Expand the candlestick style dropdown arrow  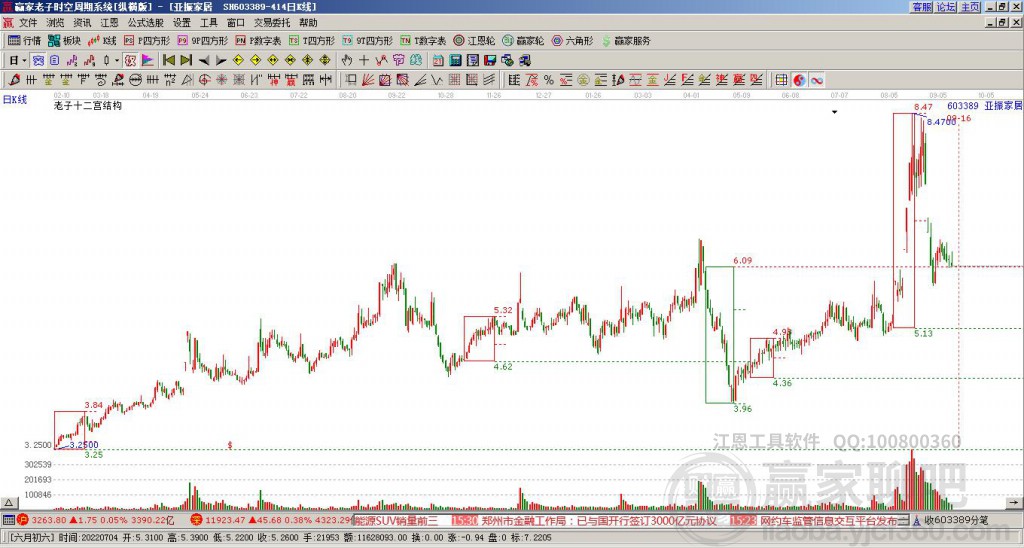[117, 61]
